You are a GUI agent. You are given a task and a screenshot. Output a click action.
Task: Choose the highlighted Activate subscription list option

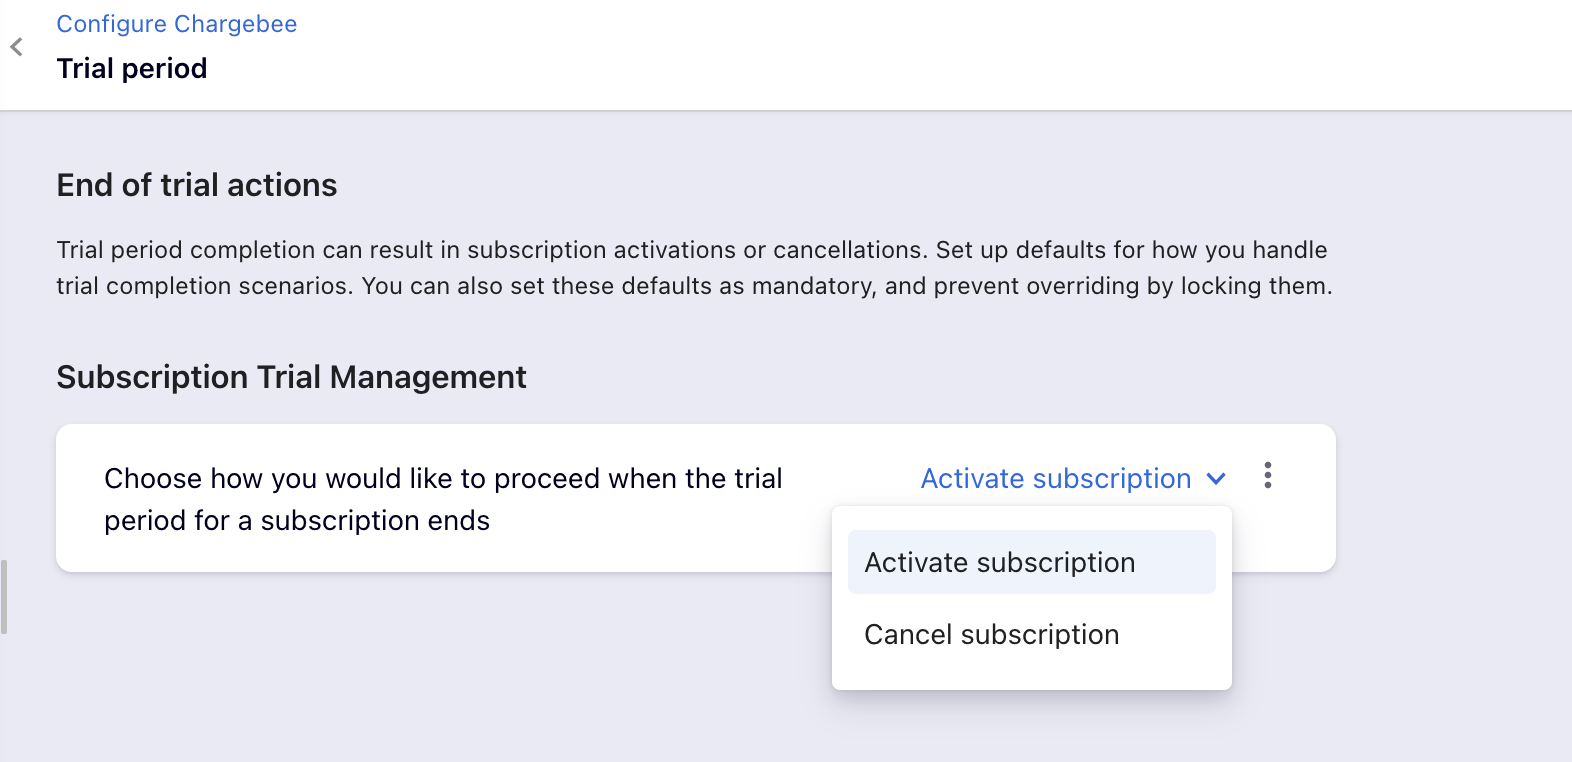coord(1000,563)
